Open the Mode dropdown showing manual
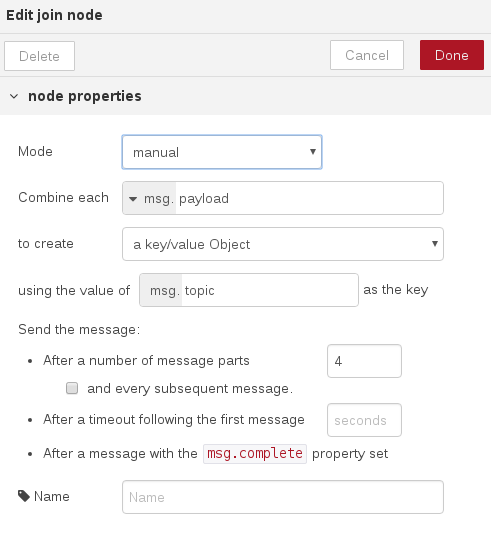Viewport: 491px width, 533px height. point(222,152)
